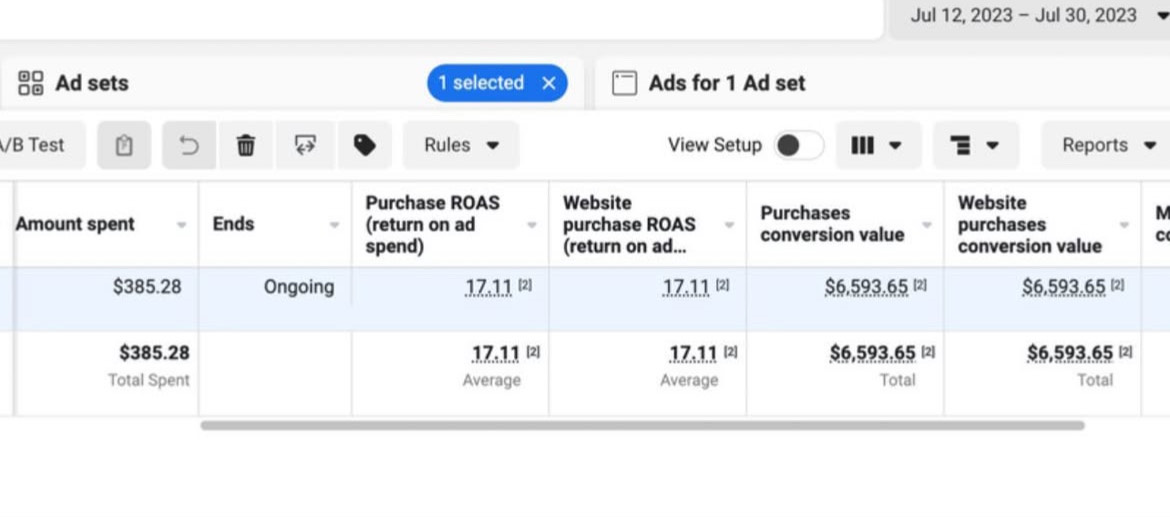Click the tag label icon
The image size is (1170, 517).
(x=365, y=146)
